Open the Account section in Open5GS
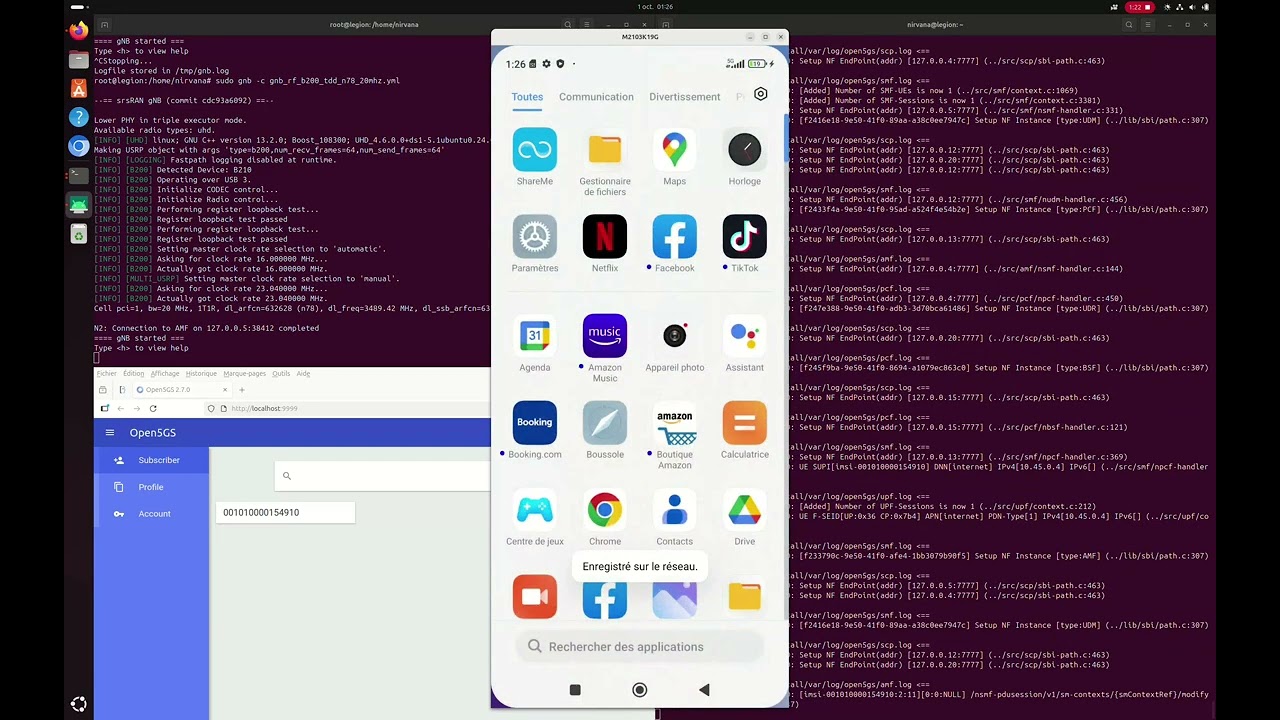Viewport: 1280px width, 720px height. pyautogui.click(x=151, y=514)
